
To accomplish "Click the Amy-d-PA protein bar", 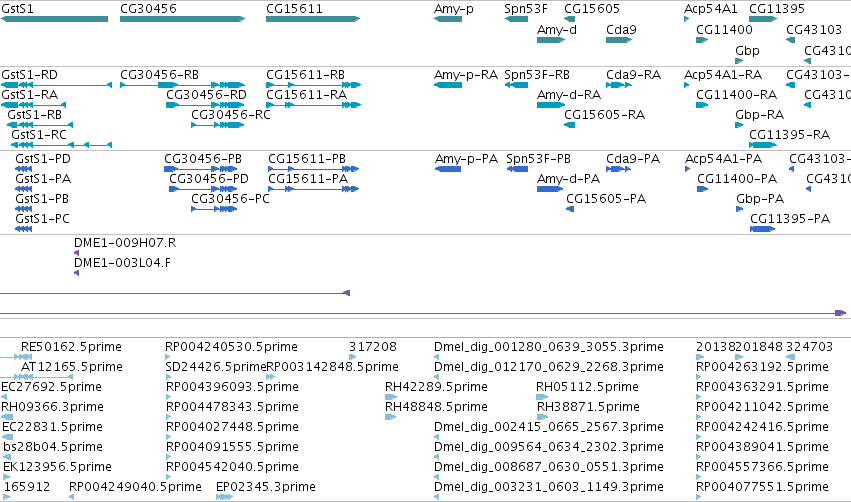I will point(550,189).
